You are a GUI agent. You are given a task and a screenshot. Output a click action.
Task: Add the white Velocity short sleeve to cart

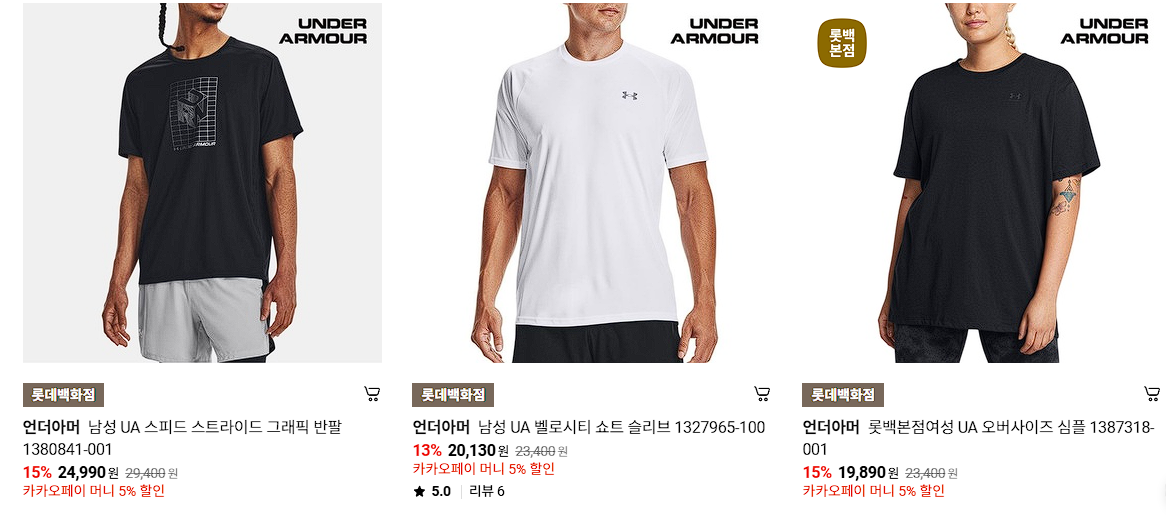click(x=761, y=394)
